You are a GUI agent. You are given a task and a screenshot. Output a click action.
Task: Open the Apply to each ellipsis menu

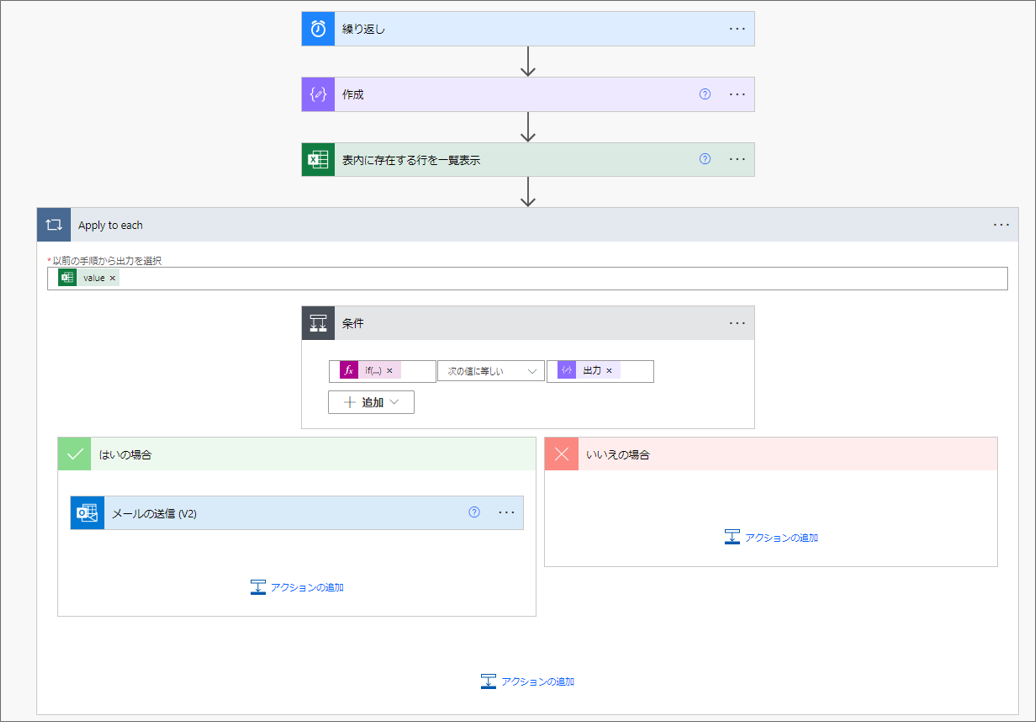1001,225
